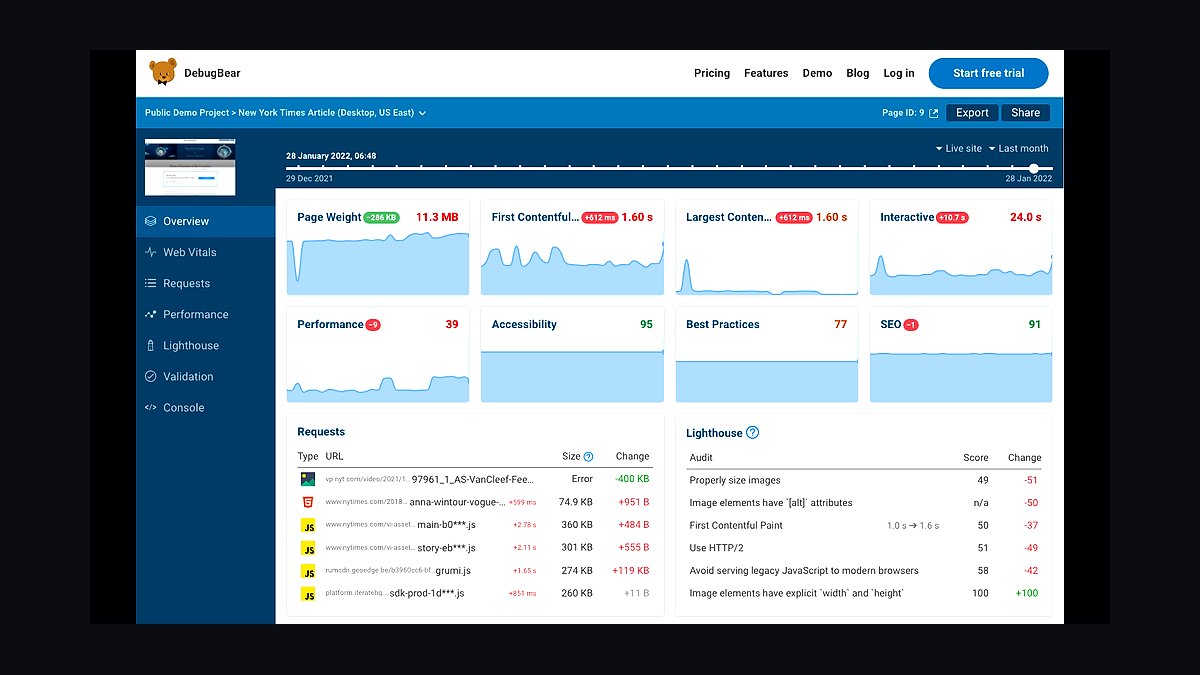The image size is (1200, 675).
Task: Go to the Requests sidebar section
Action: (205, 283)
